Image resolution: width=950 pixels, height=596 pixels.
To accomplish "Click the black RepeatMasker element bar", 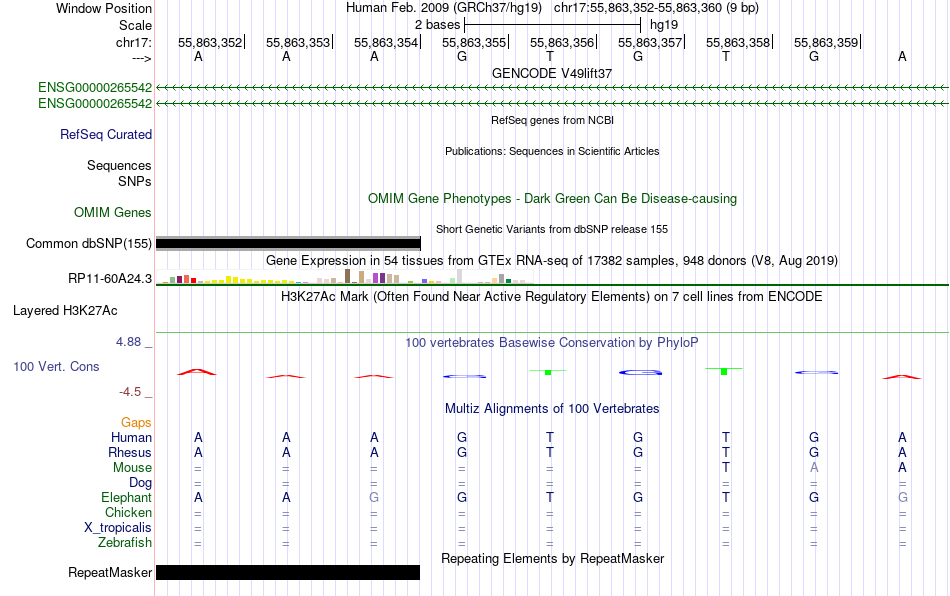I will pyautogui.click(x=288, y=572).
